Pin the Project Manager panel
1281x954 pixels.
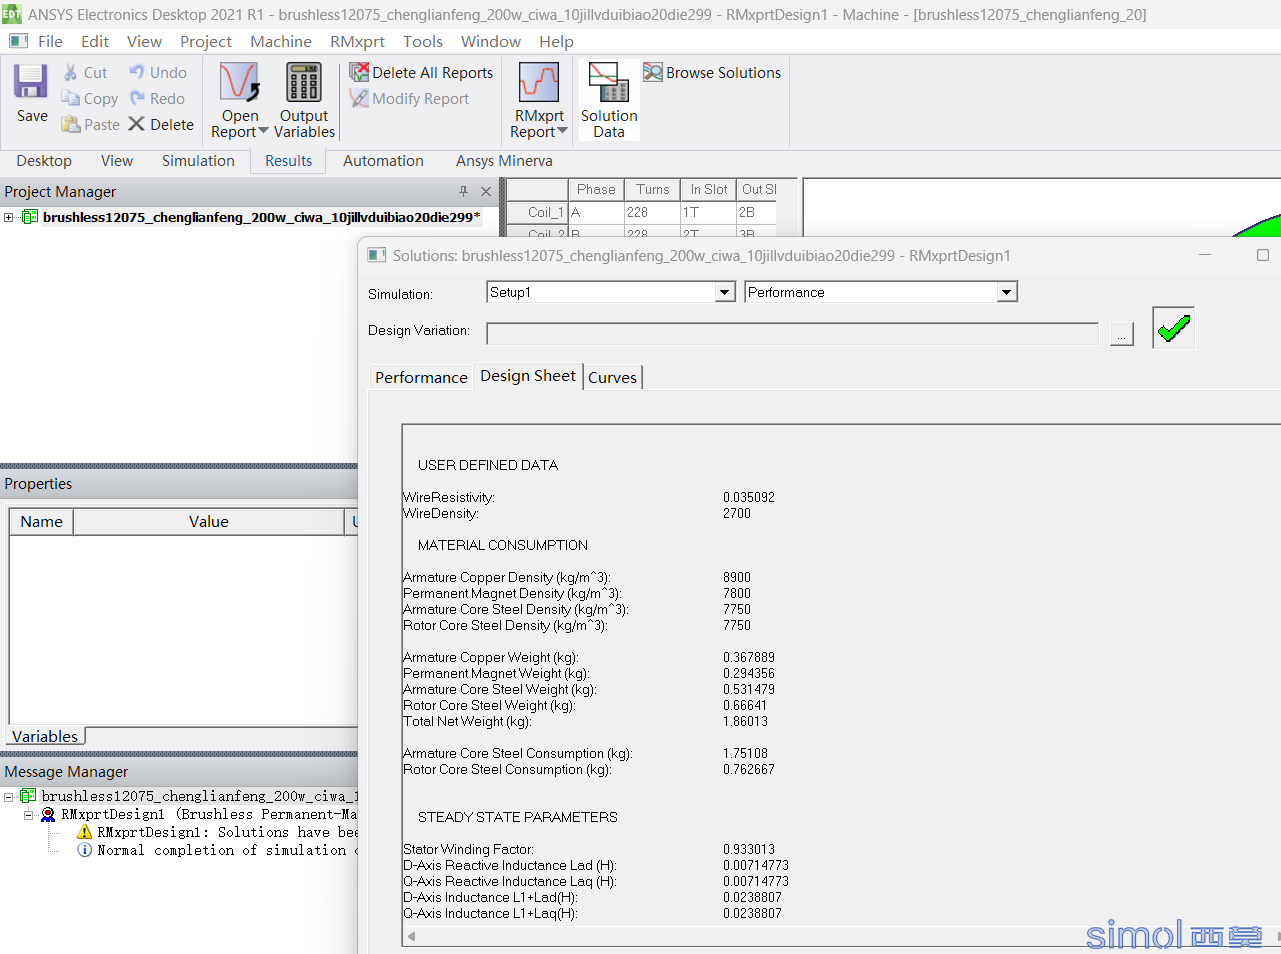click(x=463, y=191)
